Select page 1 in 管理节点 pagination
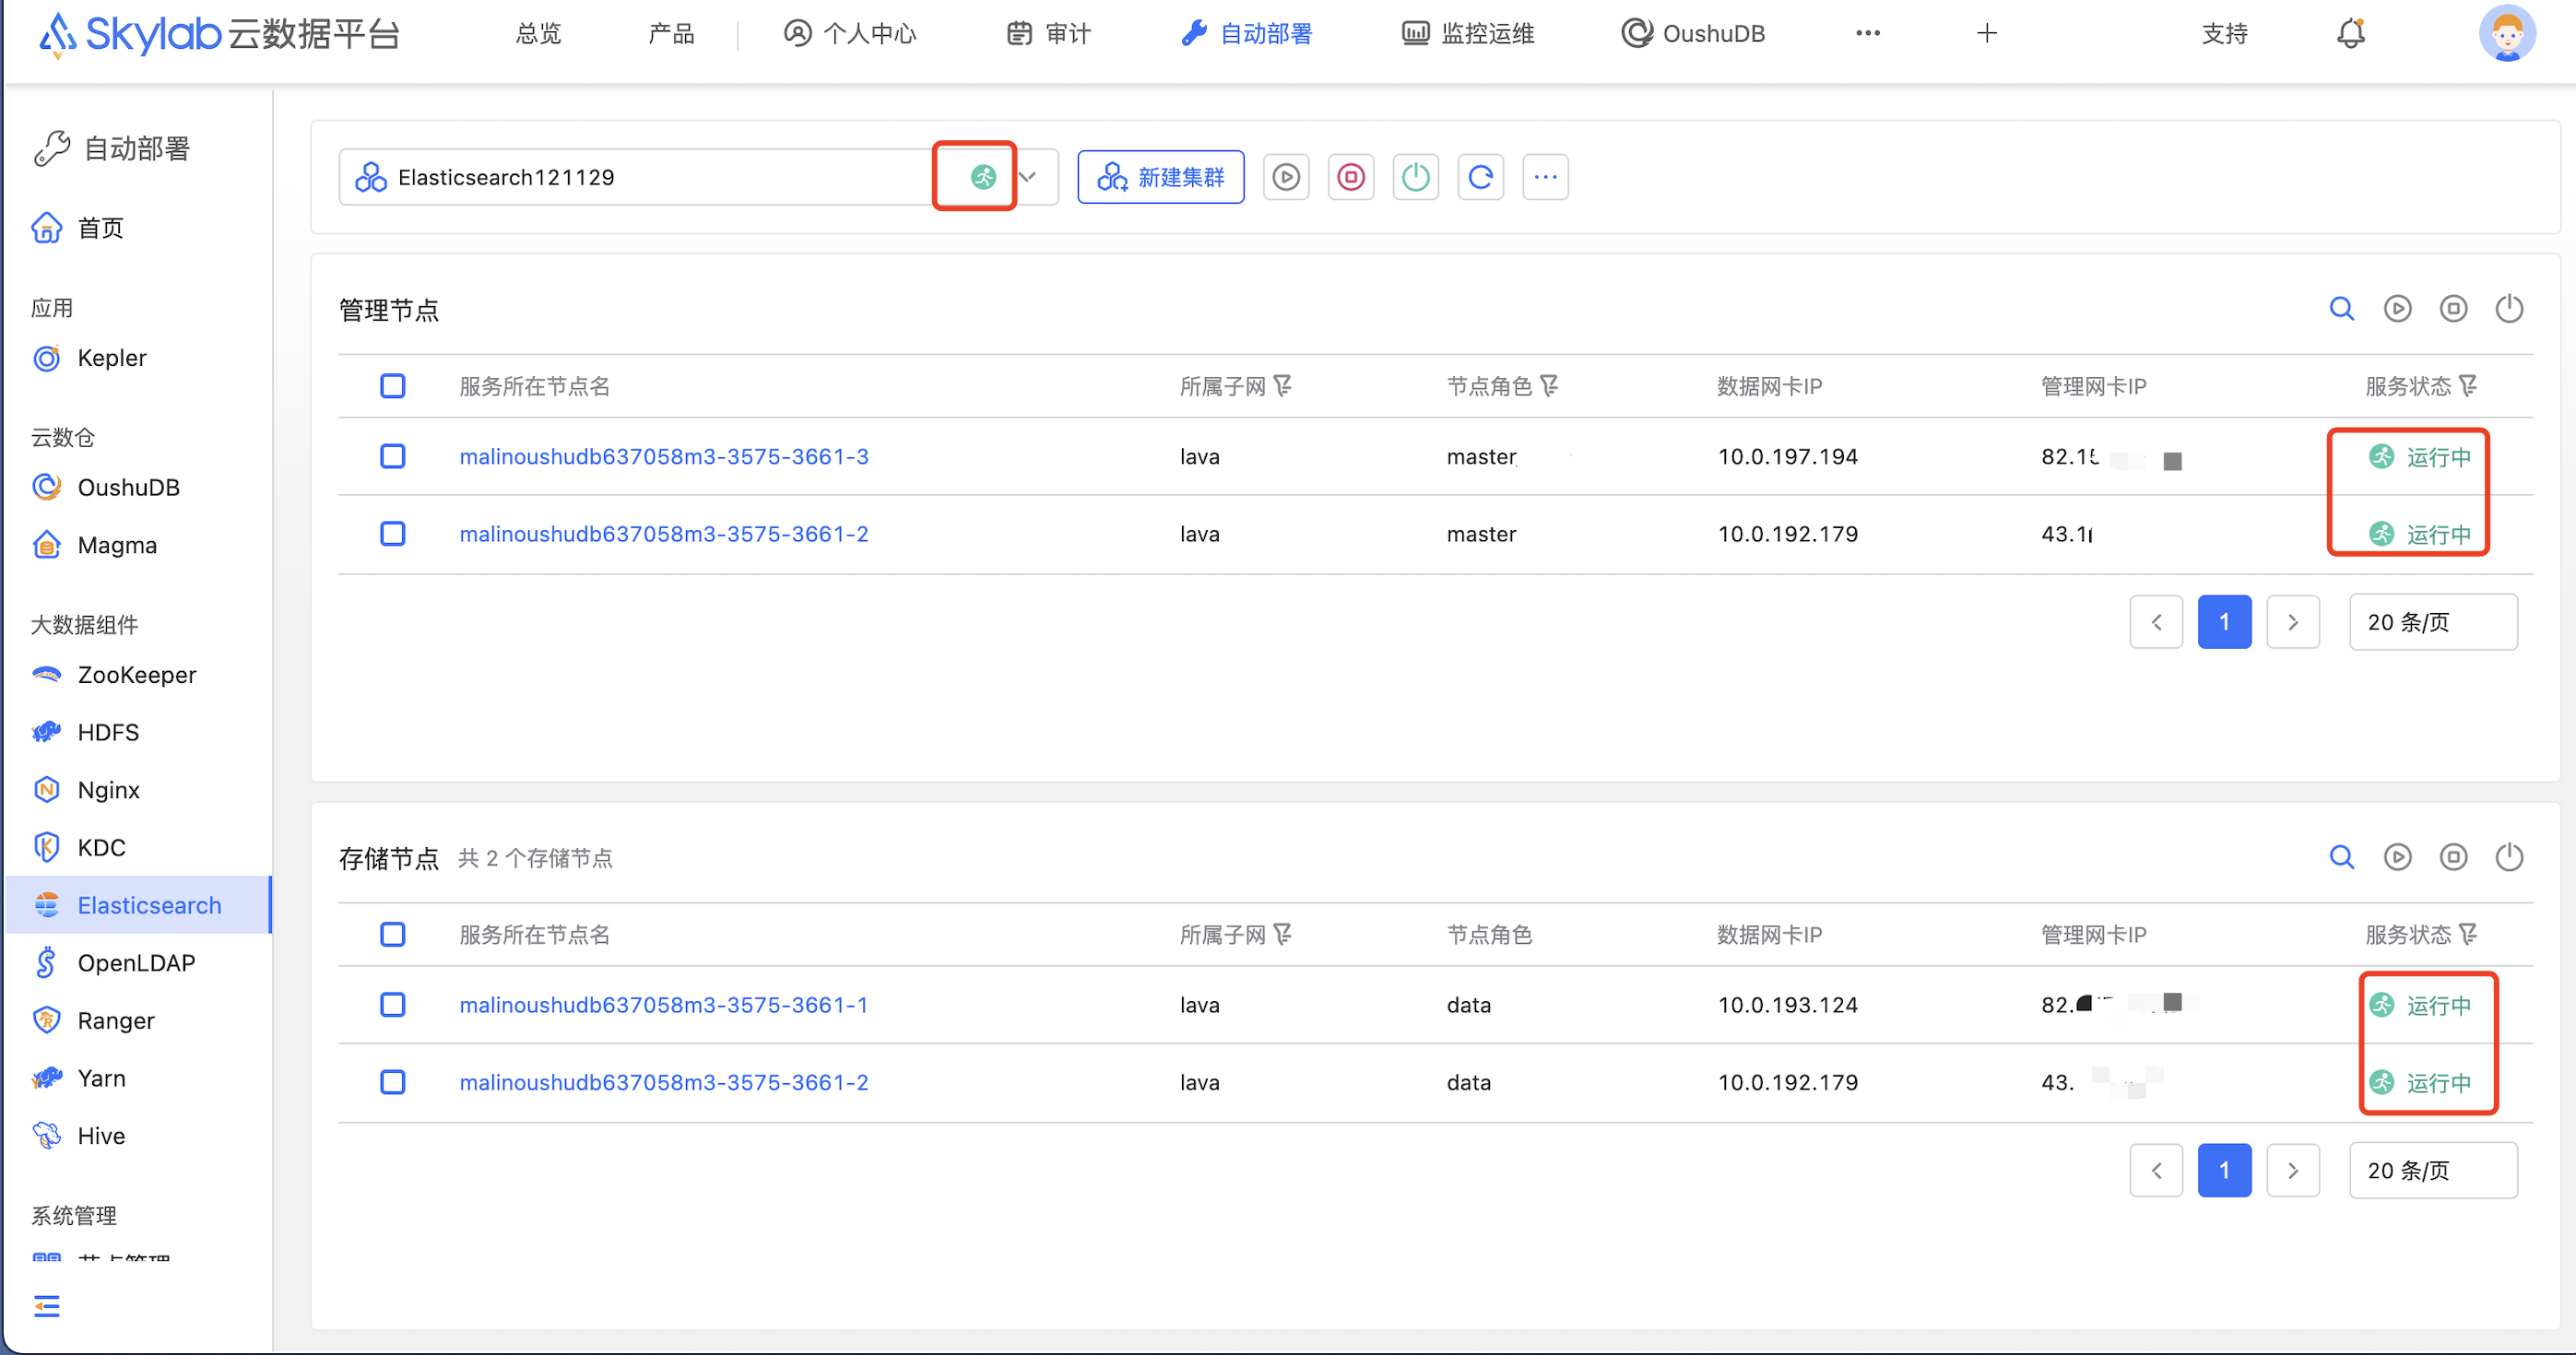 click(x=2225, y=622)
